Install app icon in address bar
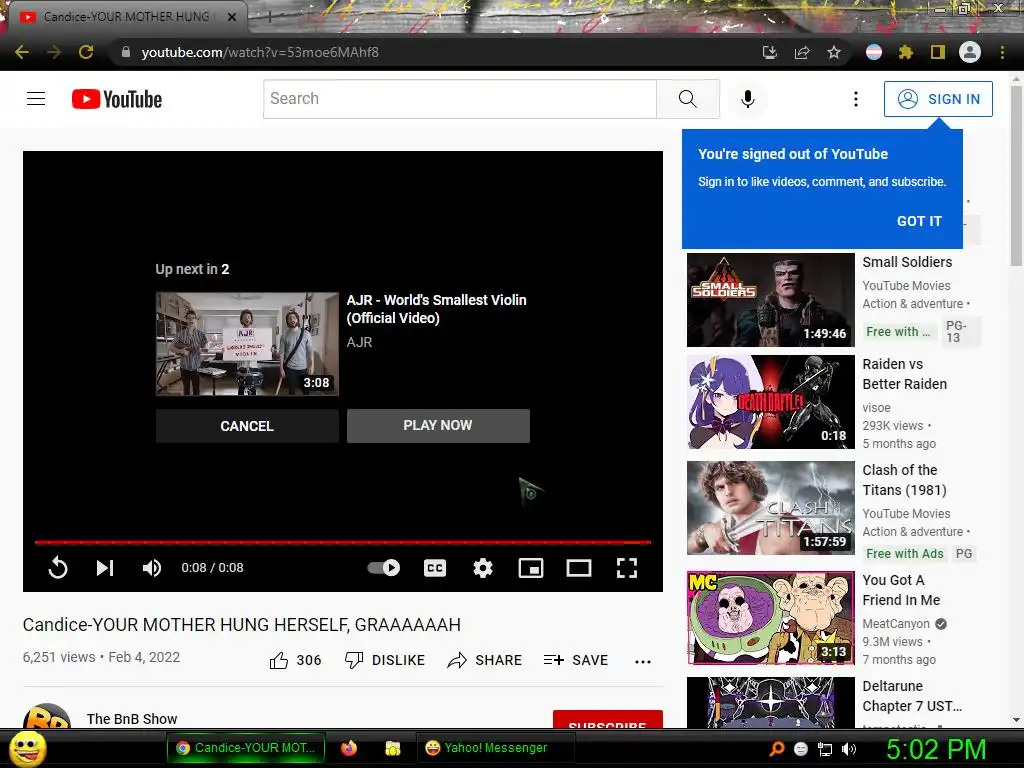Image resolution: width=1024 pixels, height=768 pixels. 770,52
